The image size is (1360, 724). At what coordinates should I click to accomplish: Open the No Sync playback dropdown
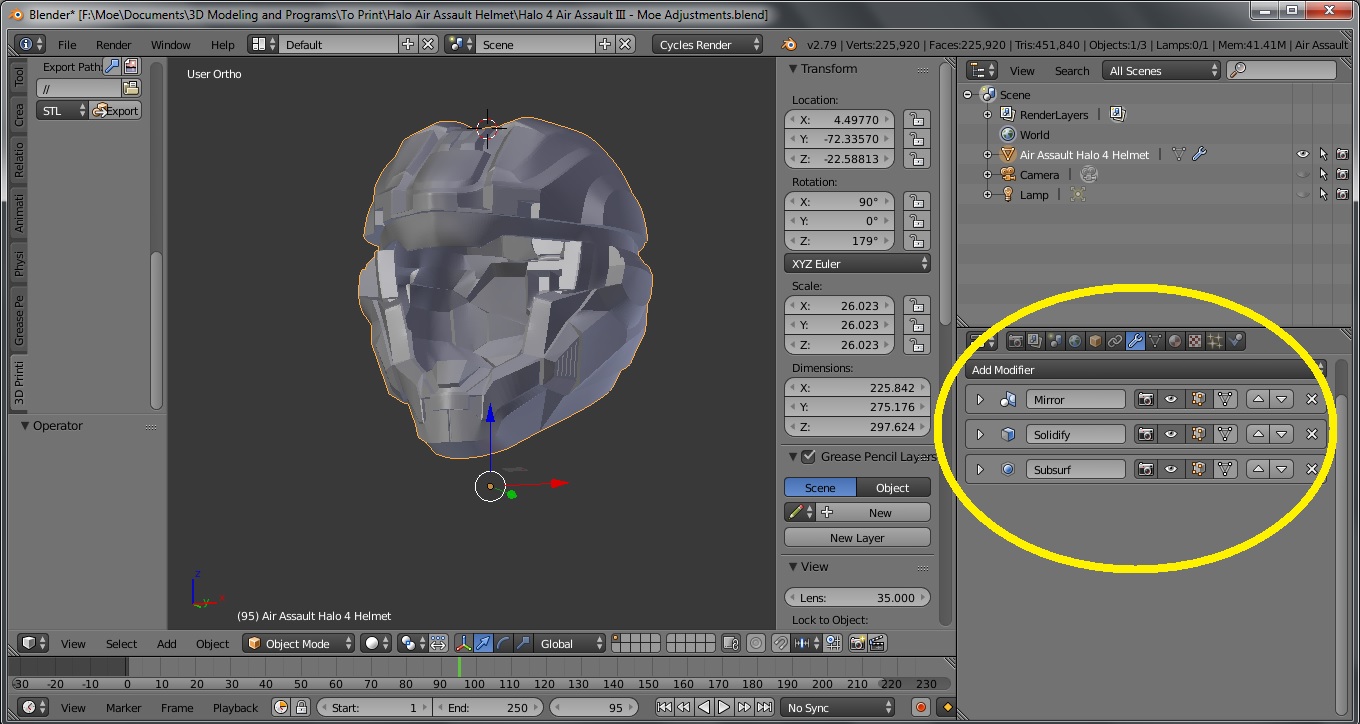pos(838,707)
